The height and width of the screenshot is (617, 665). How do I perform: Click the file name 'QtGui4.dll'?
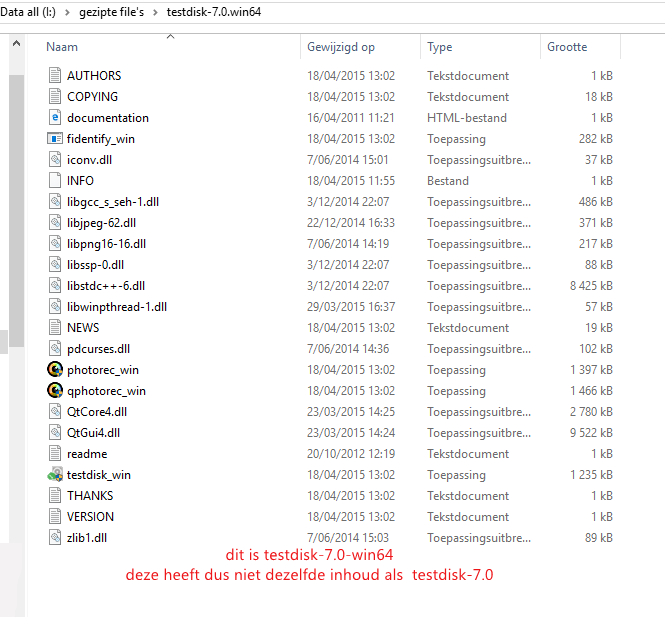[x=93, y=433]
